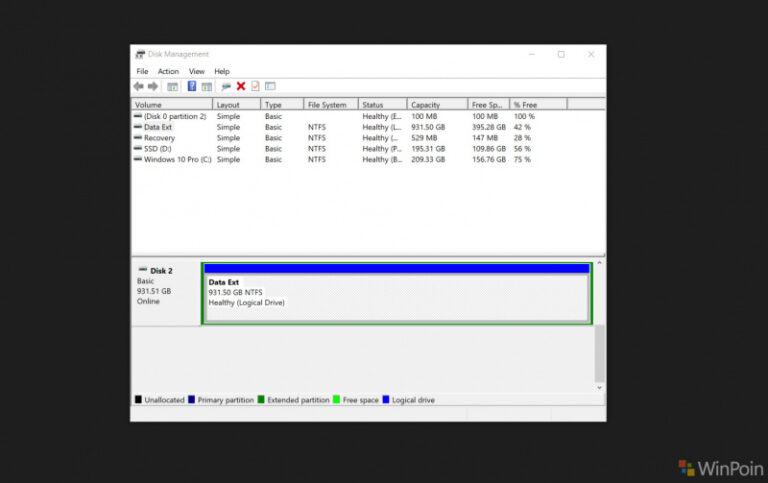Click the last toolbar icon after Properties
This screenshot has width=768, height=483.
pos(270,87)
